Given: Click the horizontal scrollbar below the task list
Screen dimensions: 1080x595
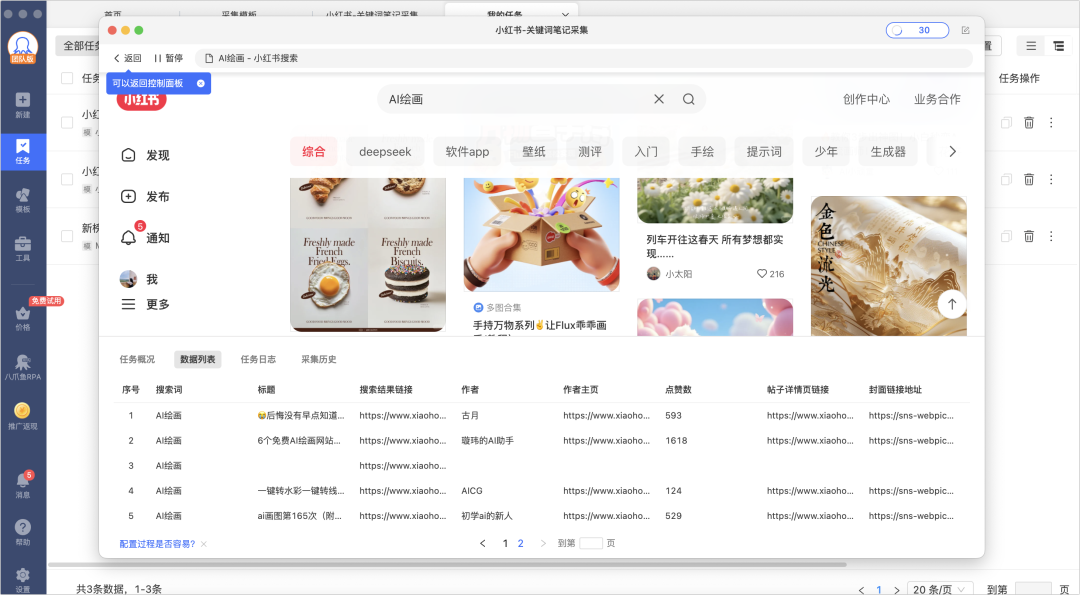Looking at the screenshot, I should tap(448, 565).
